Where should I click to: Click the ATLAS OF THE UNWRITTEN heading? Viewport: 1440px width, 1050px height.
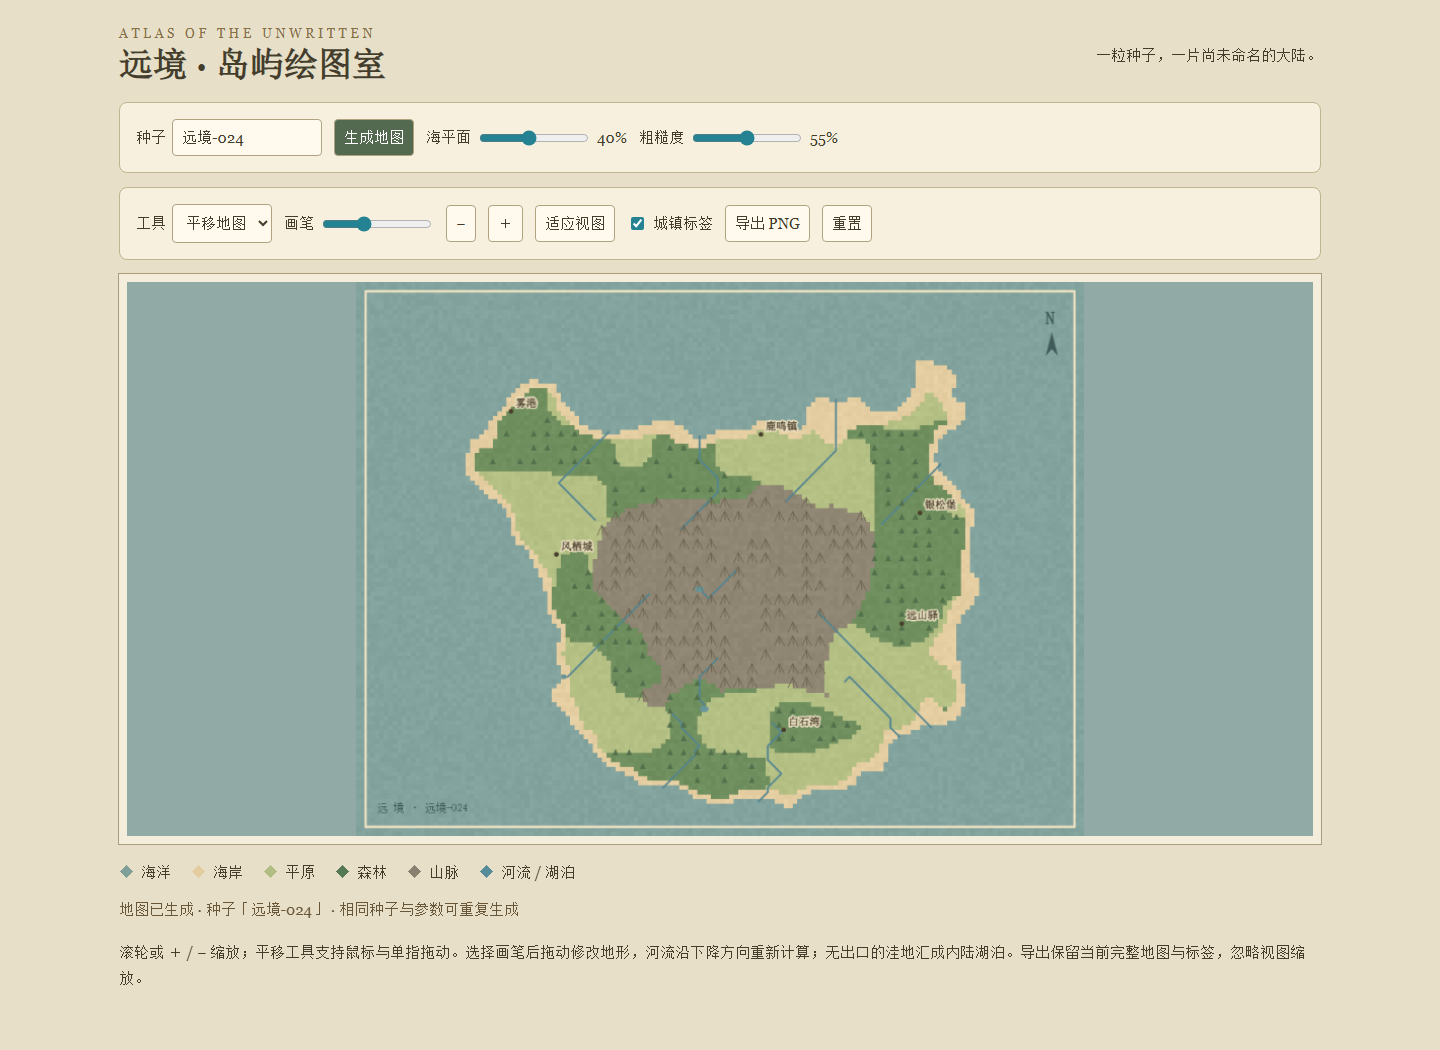point(247,33)
